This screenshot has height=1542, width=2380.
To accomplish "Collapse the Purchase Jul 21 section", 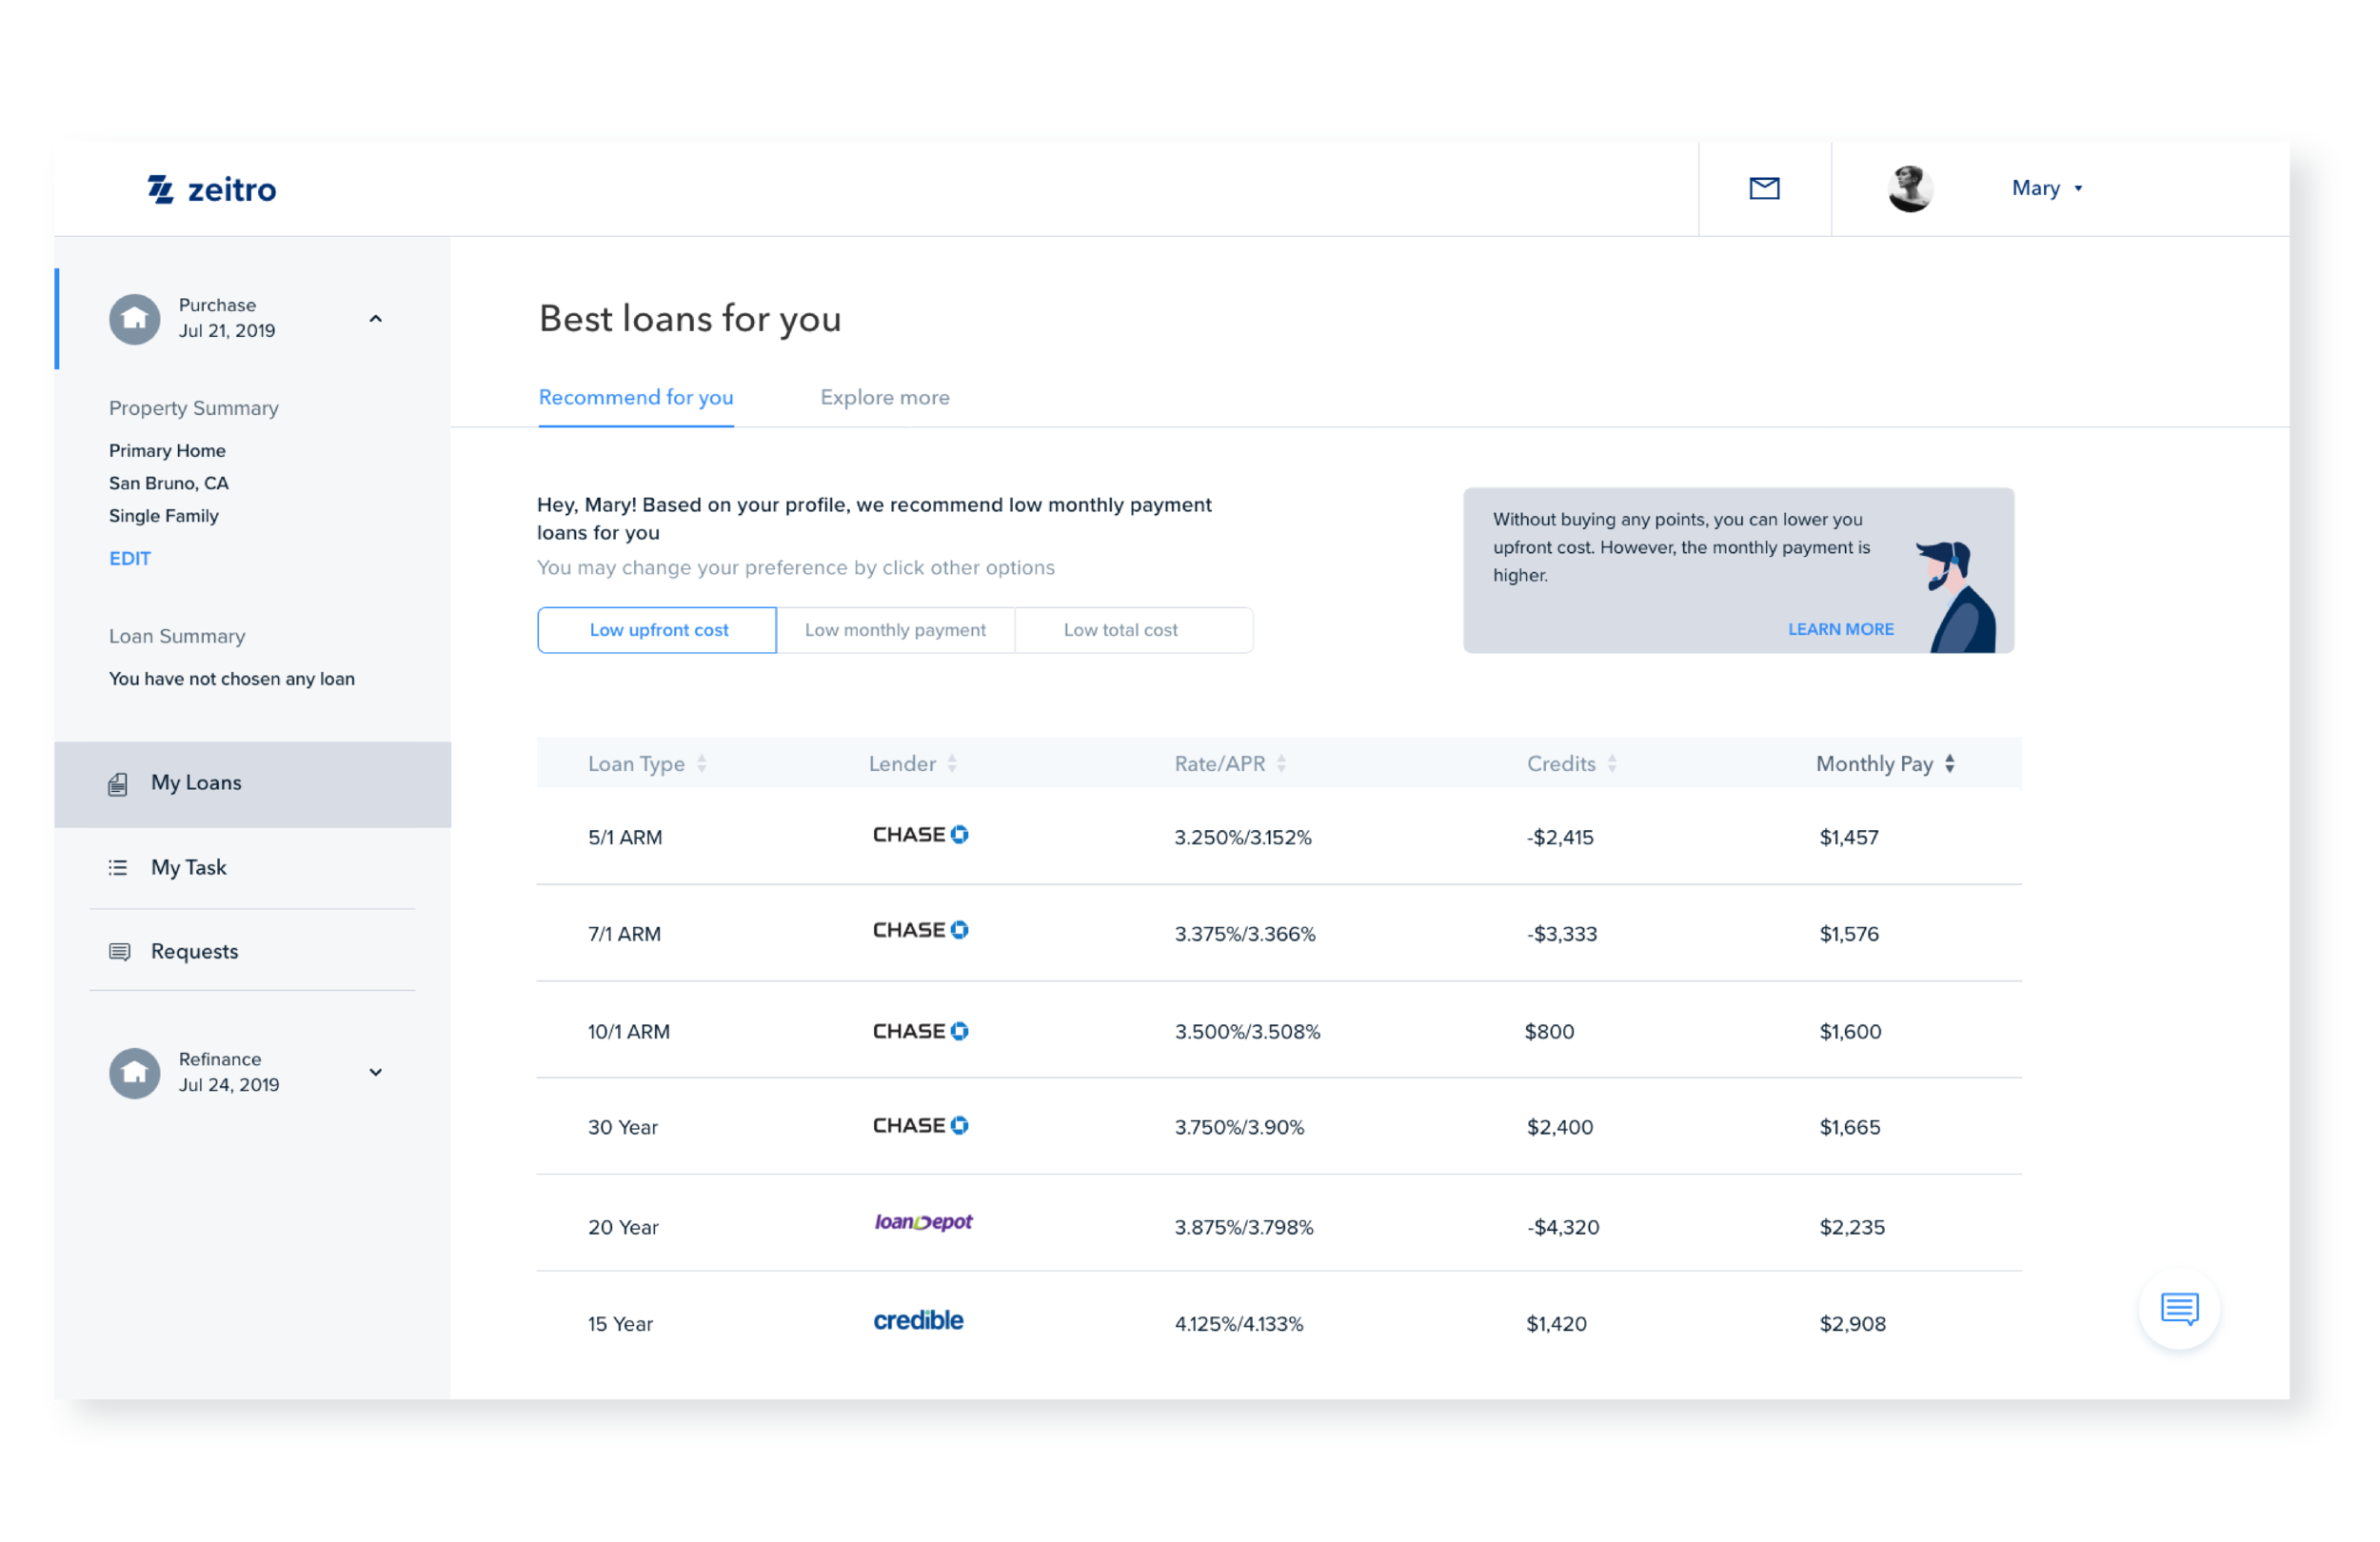I will tap(376, 319).
